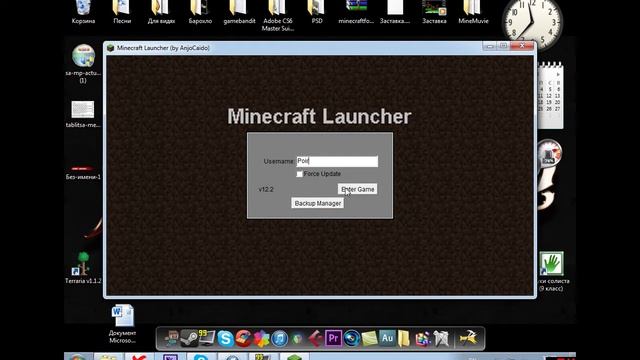Open the Заставка video file icon
640x360 pixels.
434,12
